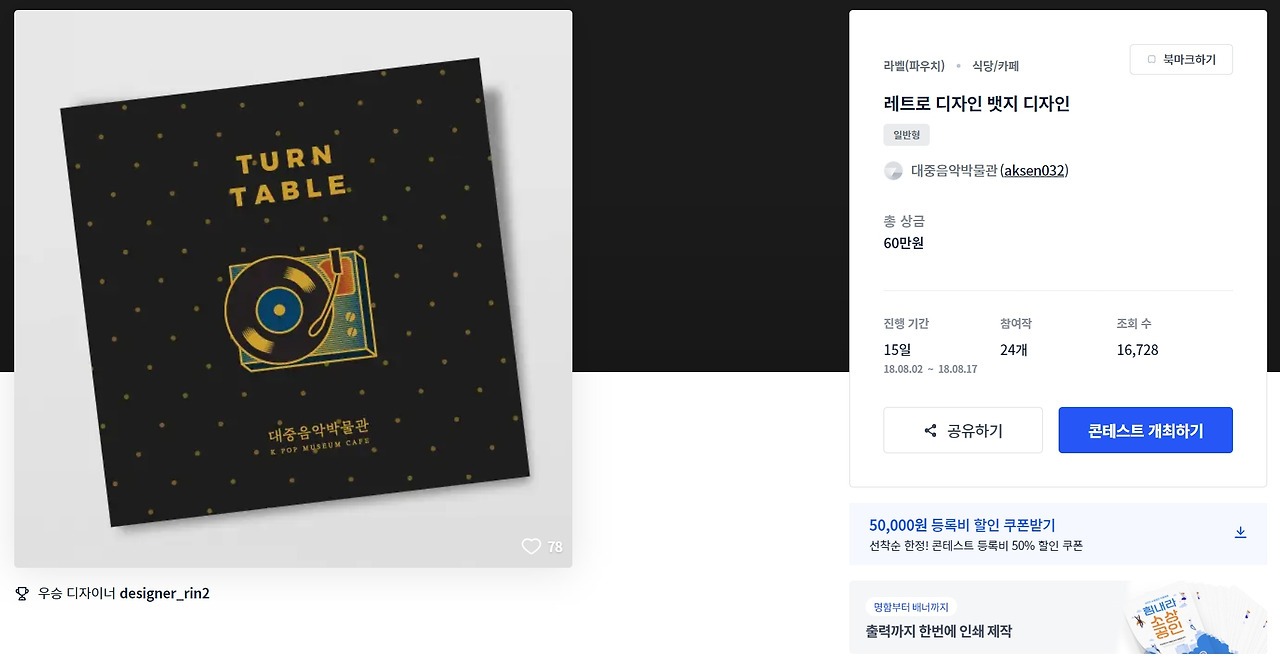This screenshot has height=661, width=1280.
Task: Open the aksen032 user profile link
Action: coord(1034,171)
